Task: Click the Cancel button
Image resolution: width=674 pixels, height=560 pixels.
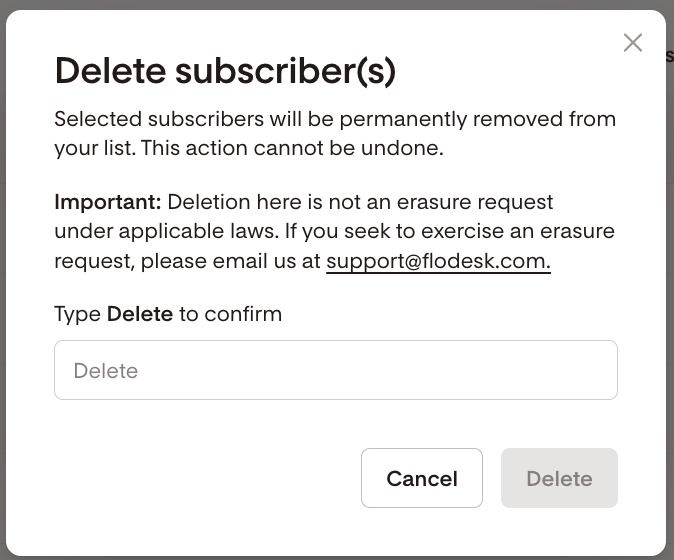Action: click(x=421, y=478)
